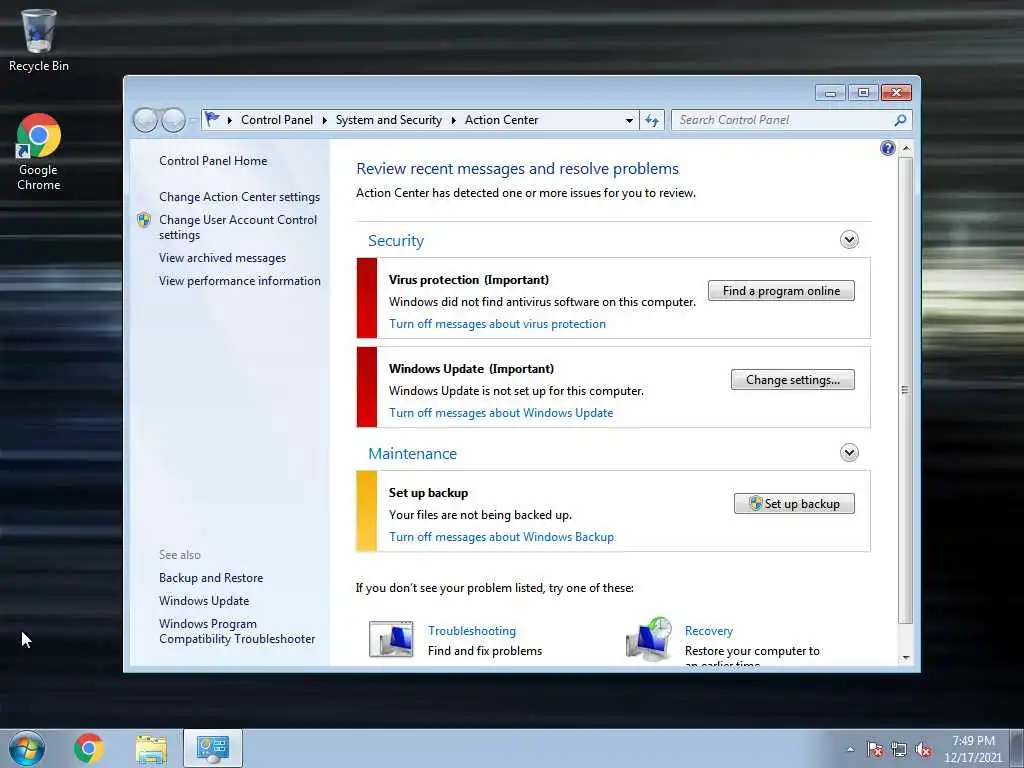Click the Forward navigation arrow
This screenshot has width=1024, height=768.
coord(173,120)
